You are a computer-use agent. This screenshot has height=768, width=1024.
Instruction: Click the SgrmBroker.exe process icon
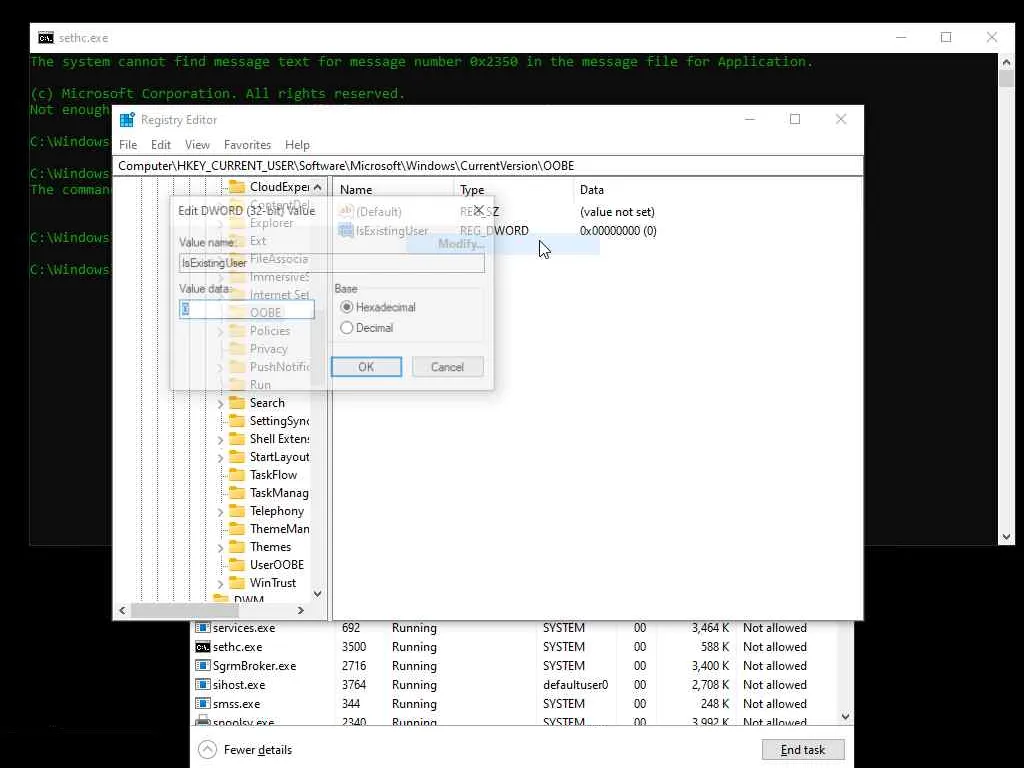pos(202,666)
